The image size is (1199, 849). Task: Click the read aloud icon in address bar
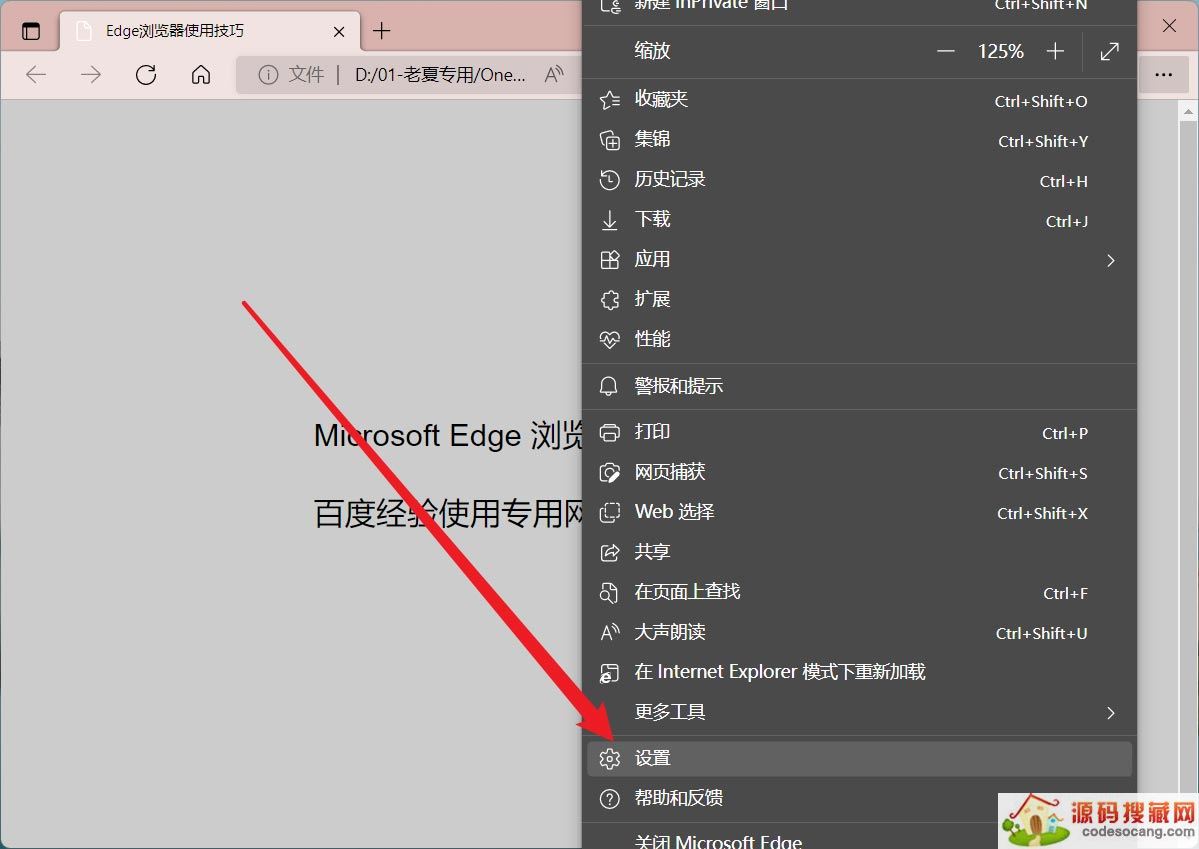click(x=554, y=75)
